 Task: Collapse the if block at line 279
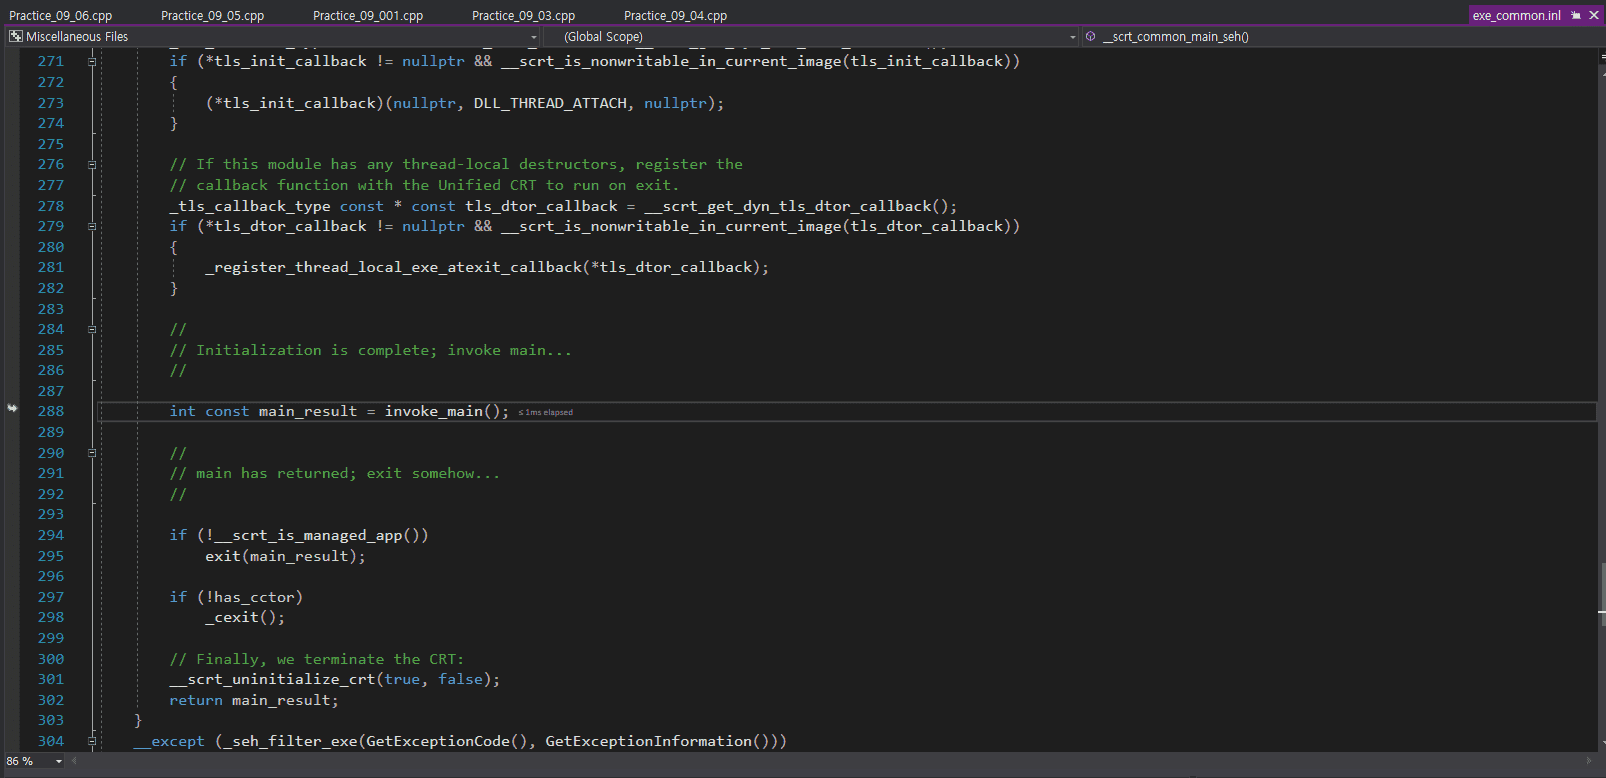click(92, 226)
